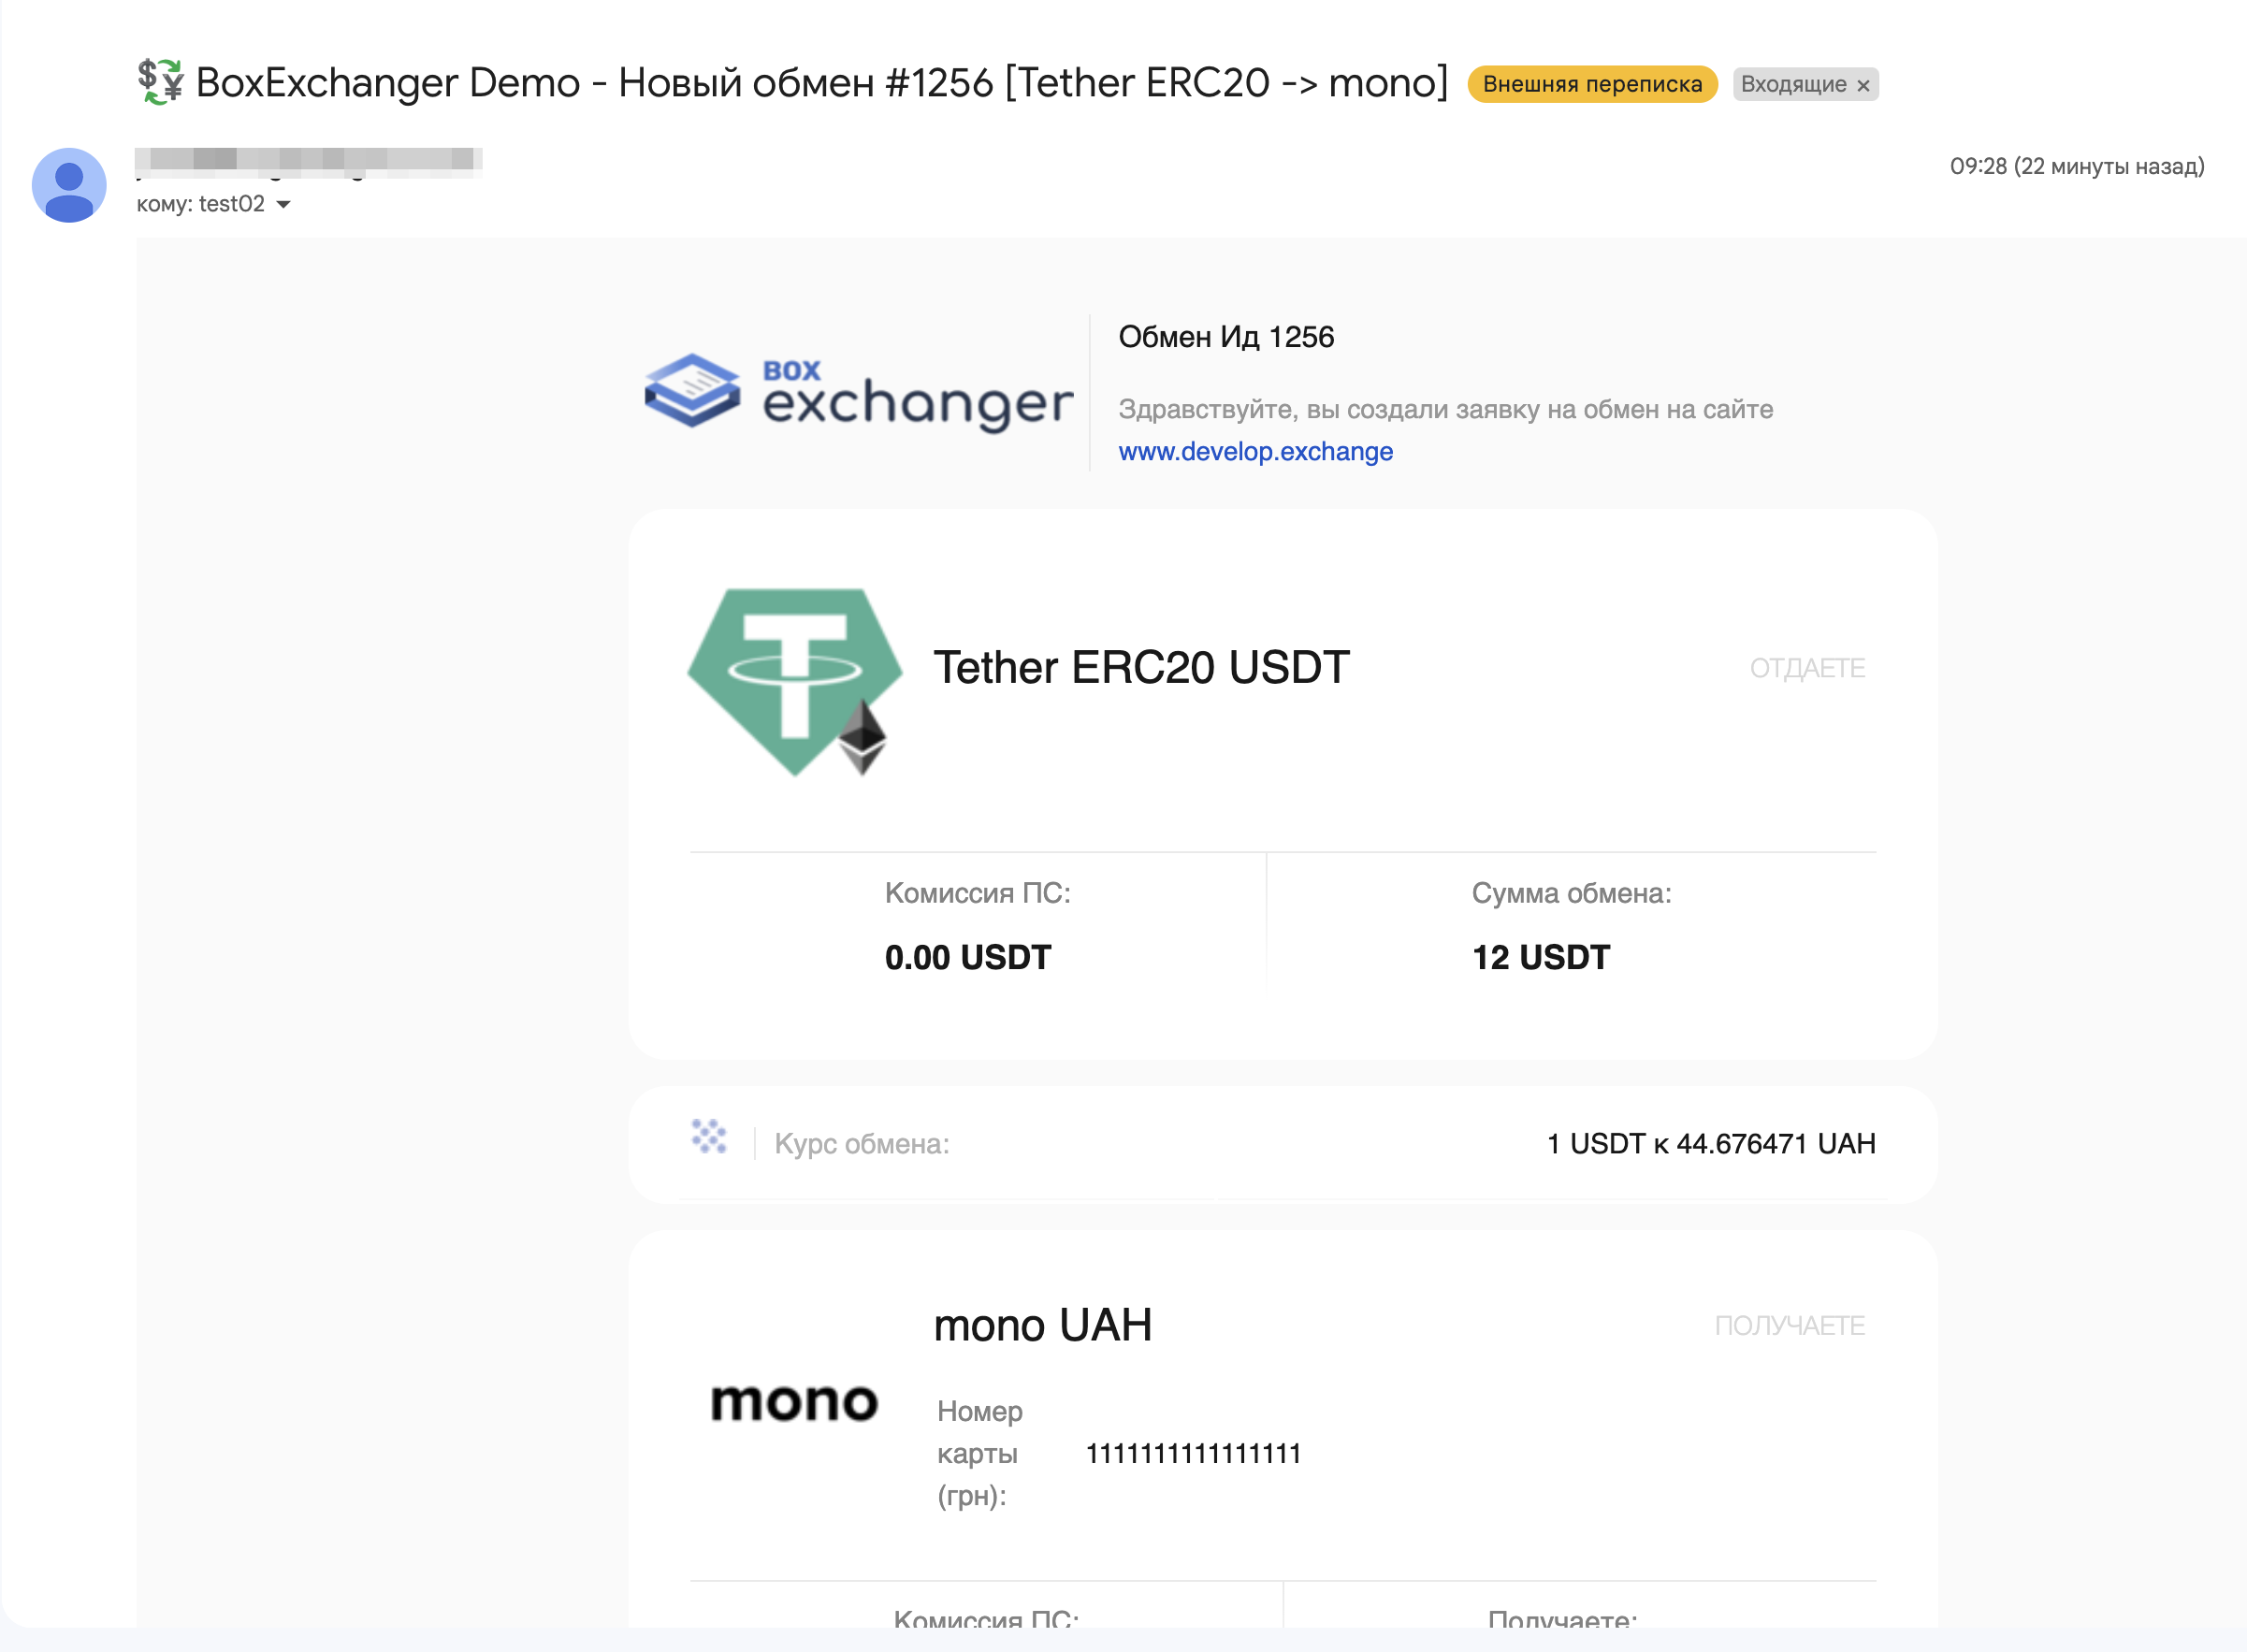Viewport: 2247px width, 1652px height.
Task: Click the 09:28 message timestamp
Action: tap(2076, 166)
